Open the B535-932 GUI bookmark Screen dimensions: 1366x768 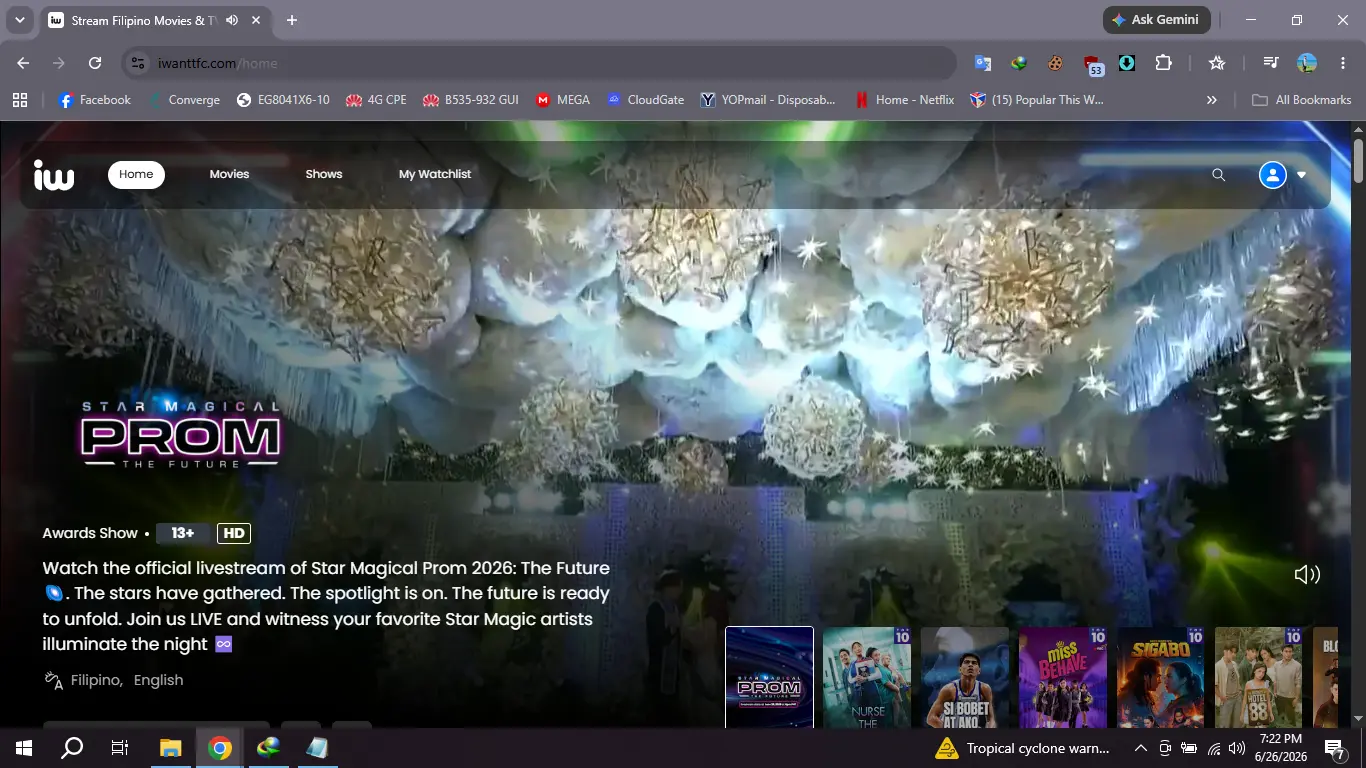(x=471, y=100)
